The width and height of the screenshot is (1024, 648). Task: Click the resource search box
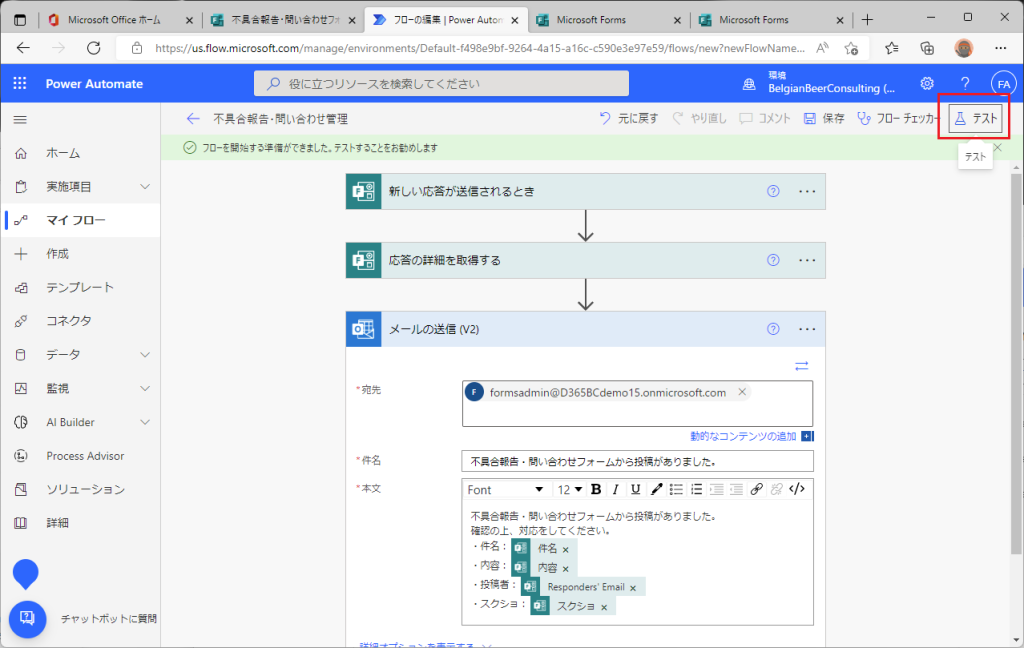click(441, 84)
